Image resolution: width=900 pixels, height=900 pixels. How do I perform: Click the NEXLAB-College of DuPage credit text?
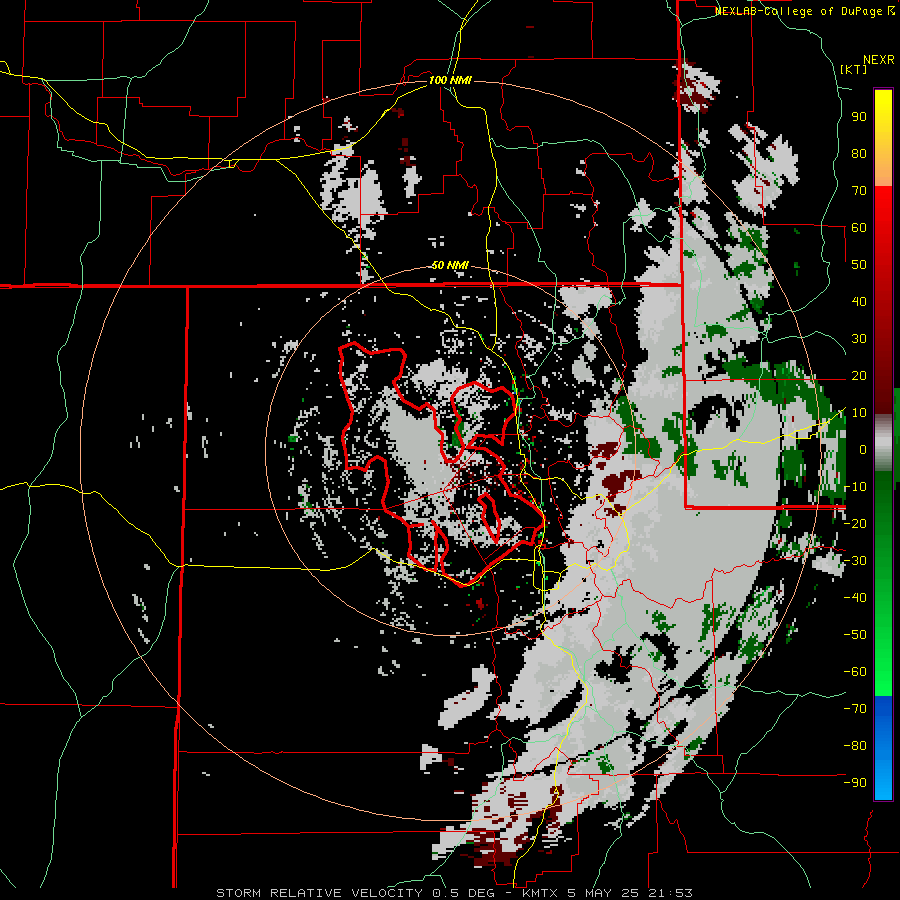point(798,11)
